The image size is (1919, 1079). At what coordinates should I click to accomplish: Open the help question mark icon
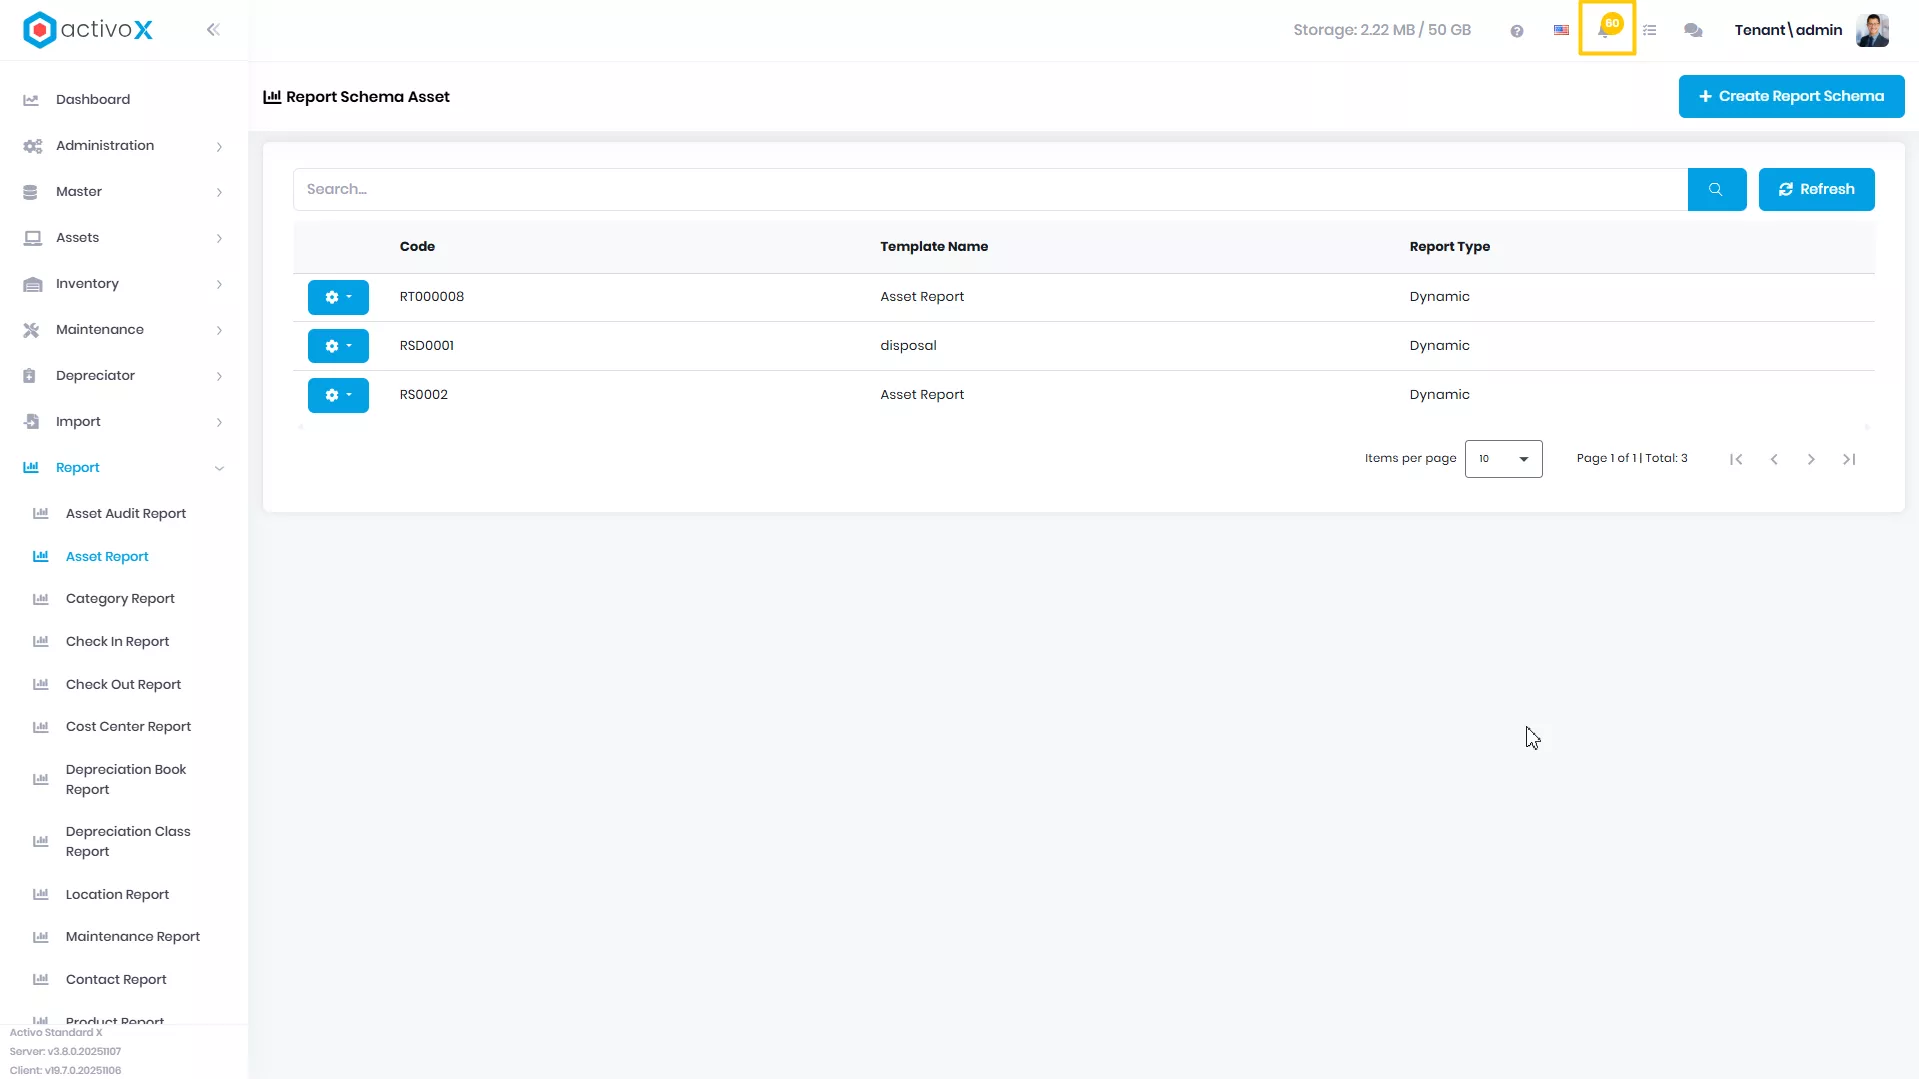pos(1517,31)
